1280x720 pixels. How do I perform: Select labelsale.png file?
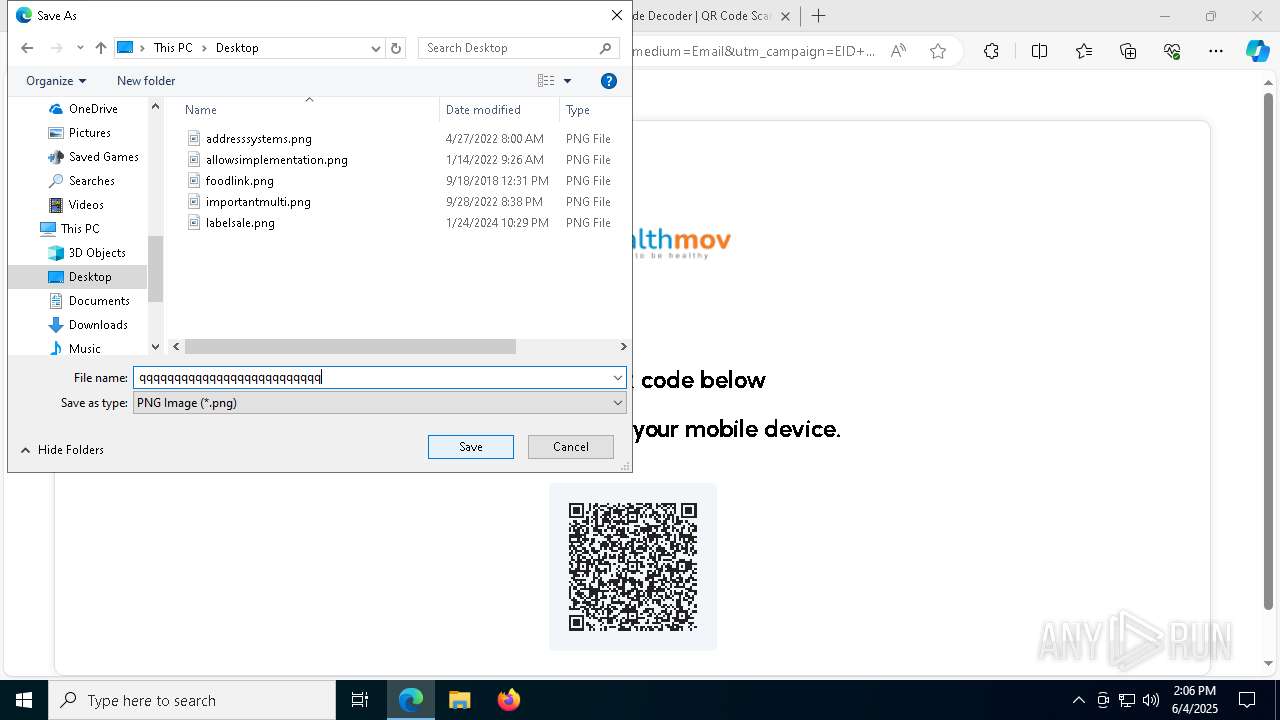tap(240, 223)
